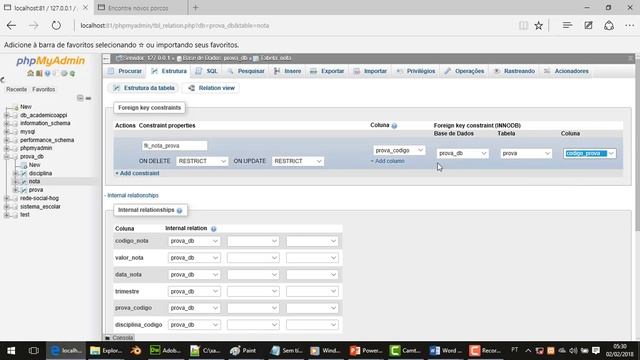Open Console bar at bottom
Image resolution: width=640 pixels, height=360 pixels.
coord(119,338)
